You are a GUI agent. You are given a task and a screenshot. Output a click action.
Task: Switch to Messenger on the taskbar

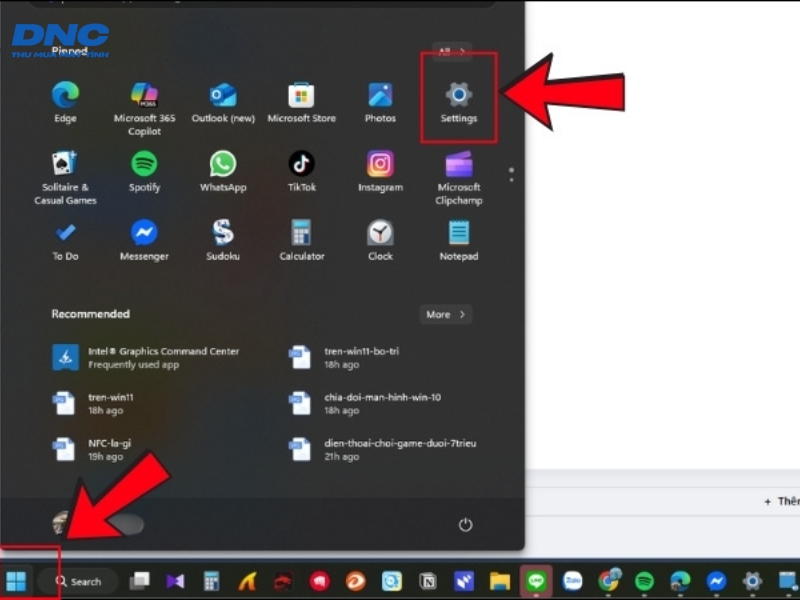pos(716,581)
